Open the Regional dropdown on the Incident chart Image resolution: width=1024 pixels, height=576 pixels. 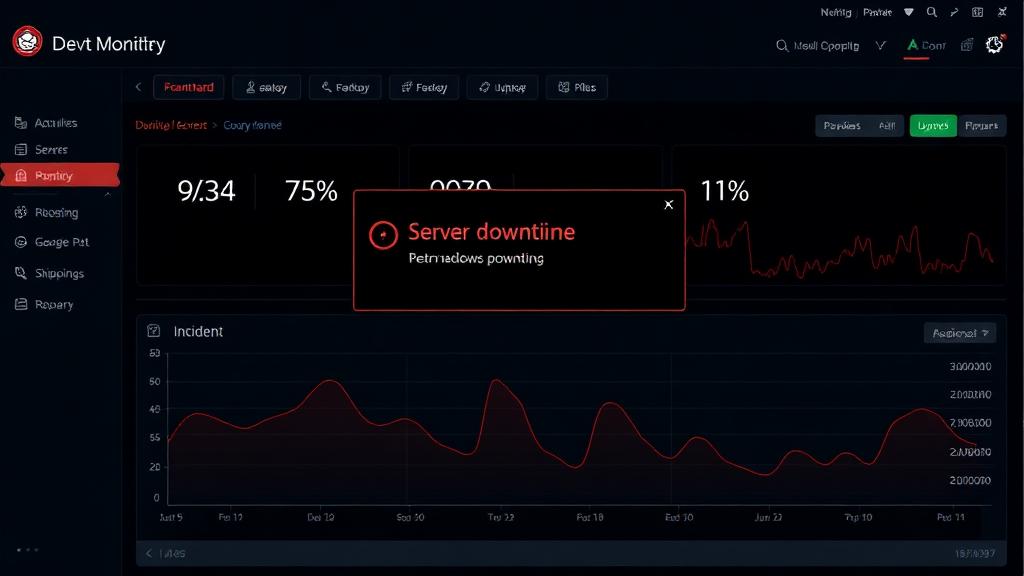(959, 332)
